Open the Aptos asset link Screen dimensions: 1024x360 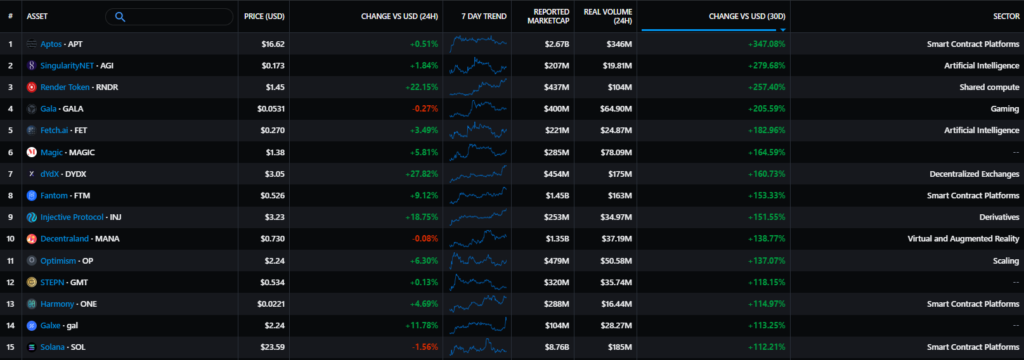[51, 44]
